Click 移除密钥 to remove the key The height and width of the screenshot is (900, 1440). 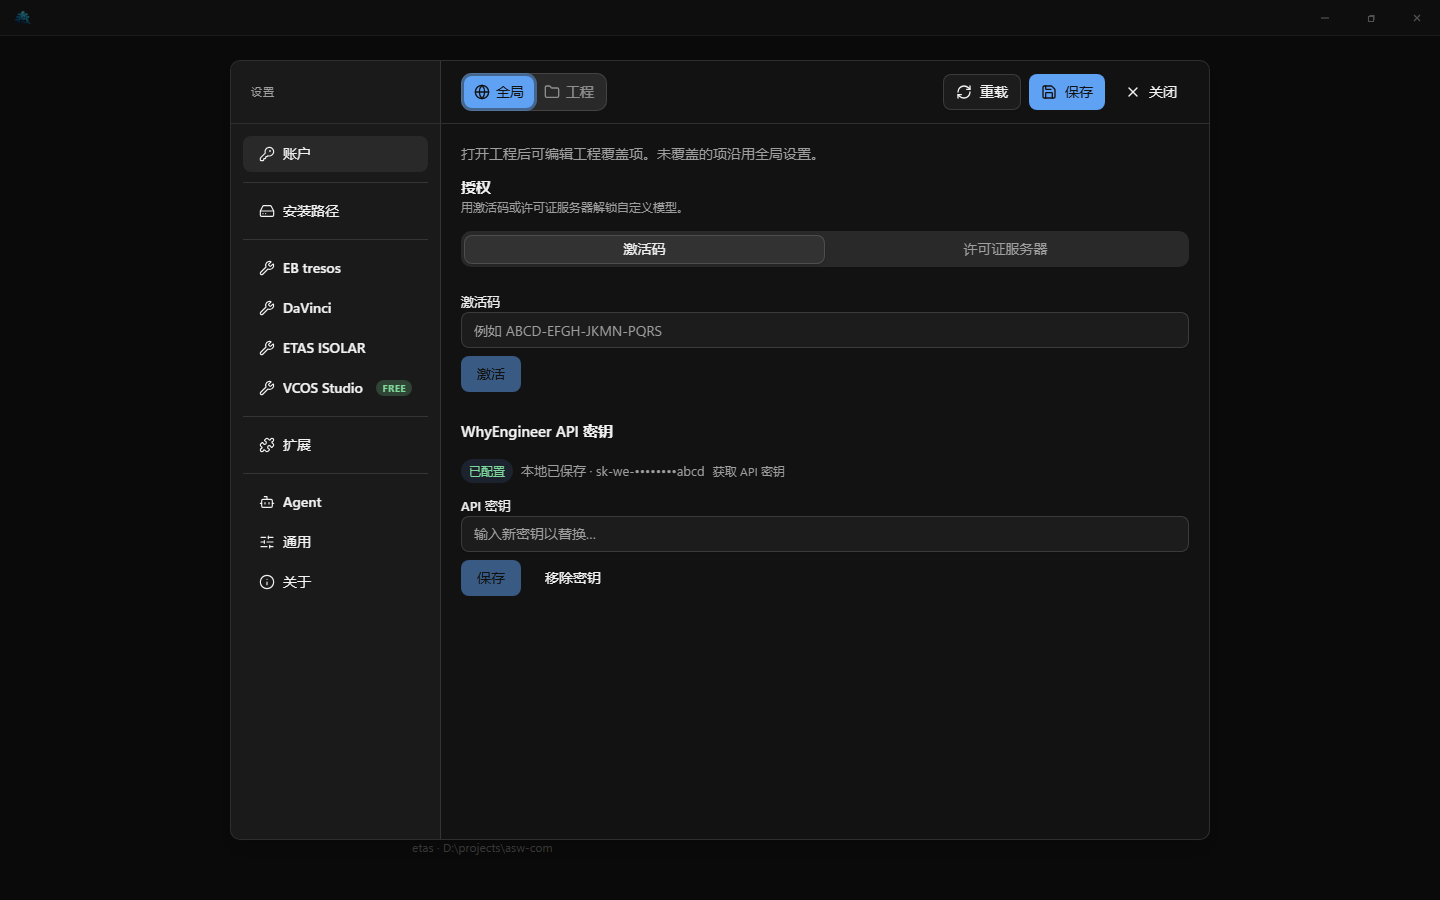click(x=573, y=578)
